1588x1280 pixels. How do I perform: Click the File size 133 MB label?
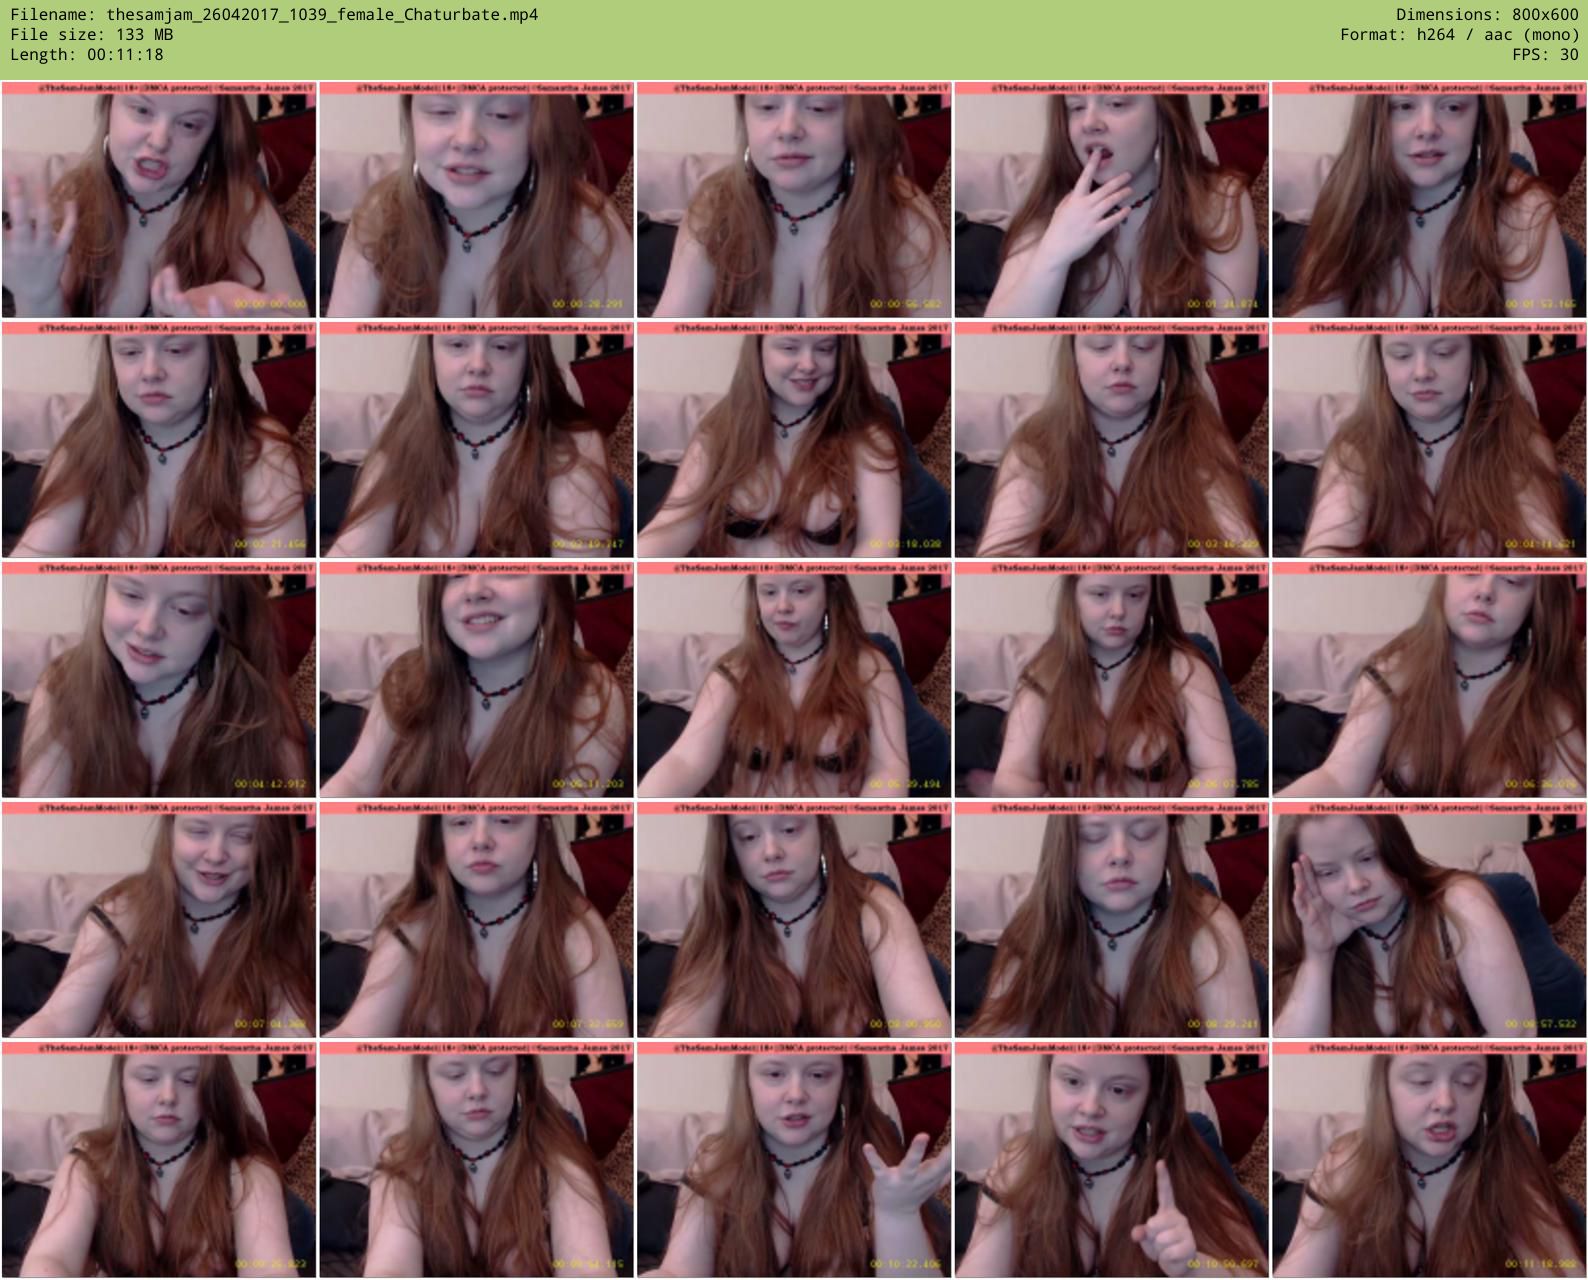(x=92, y=35)
